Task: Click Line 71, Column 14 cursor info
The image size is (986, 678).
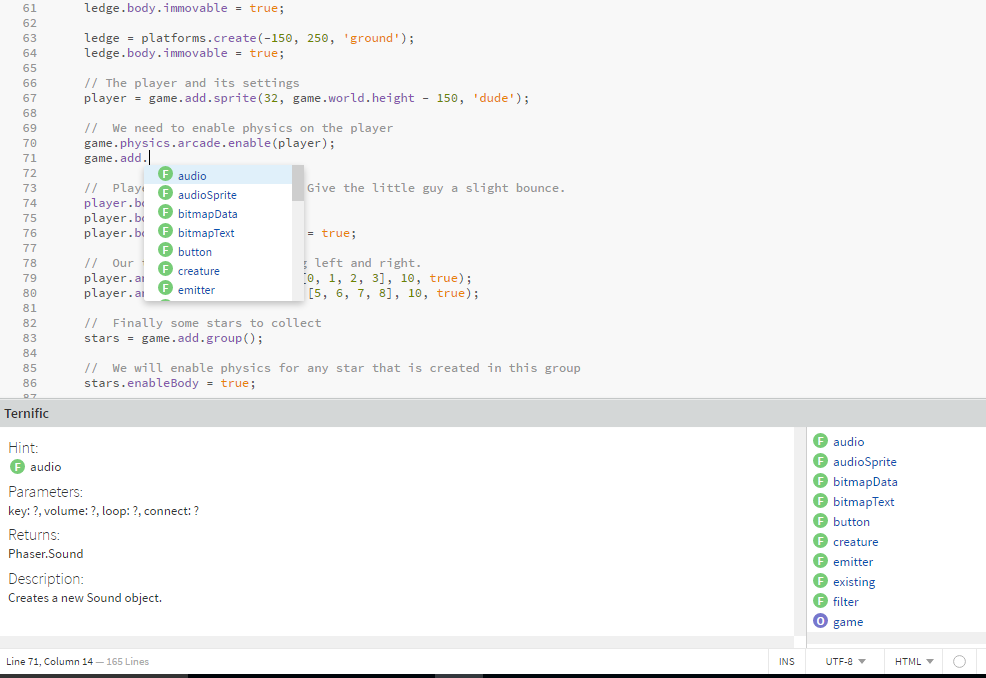Action: pyautogui.click(x=50, y=662)
